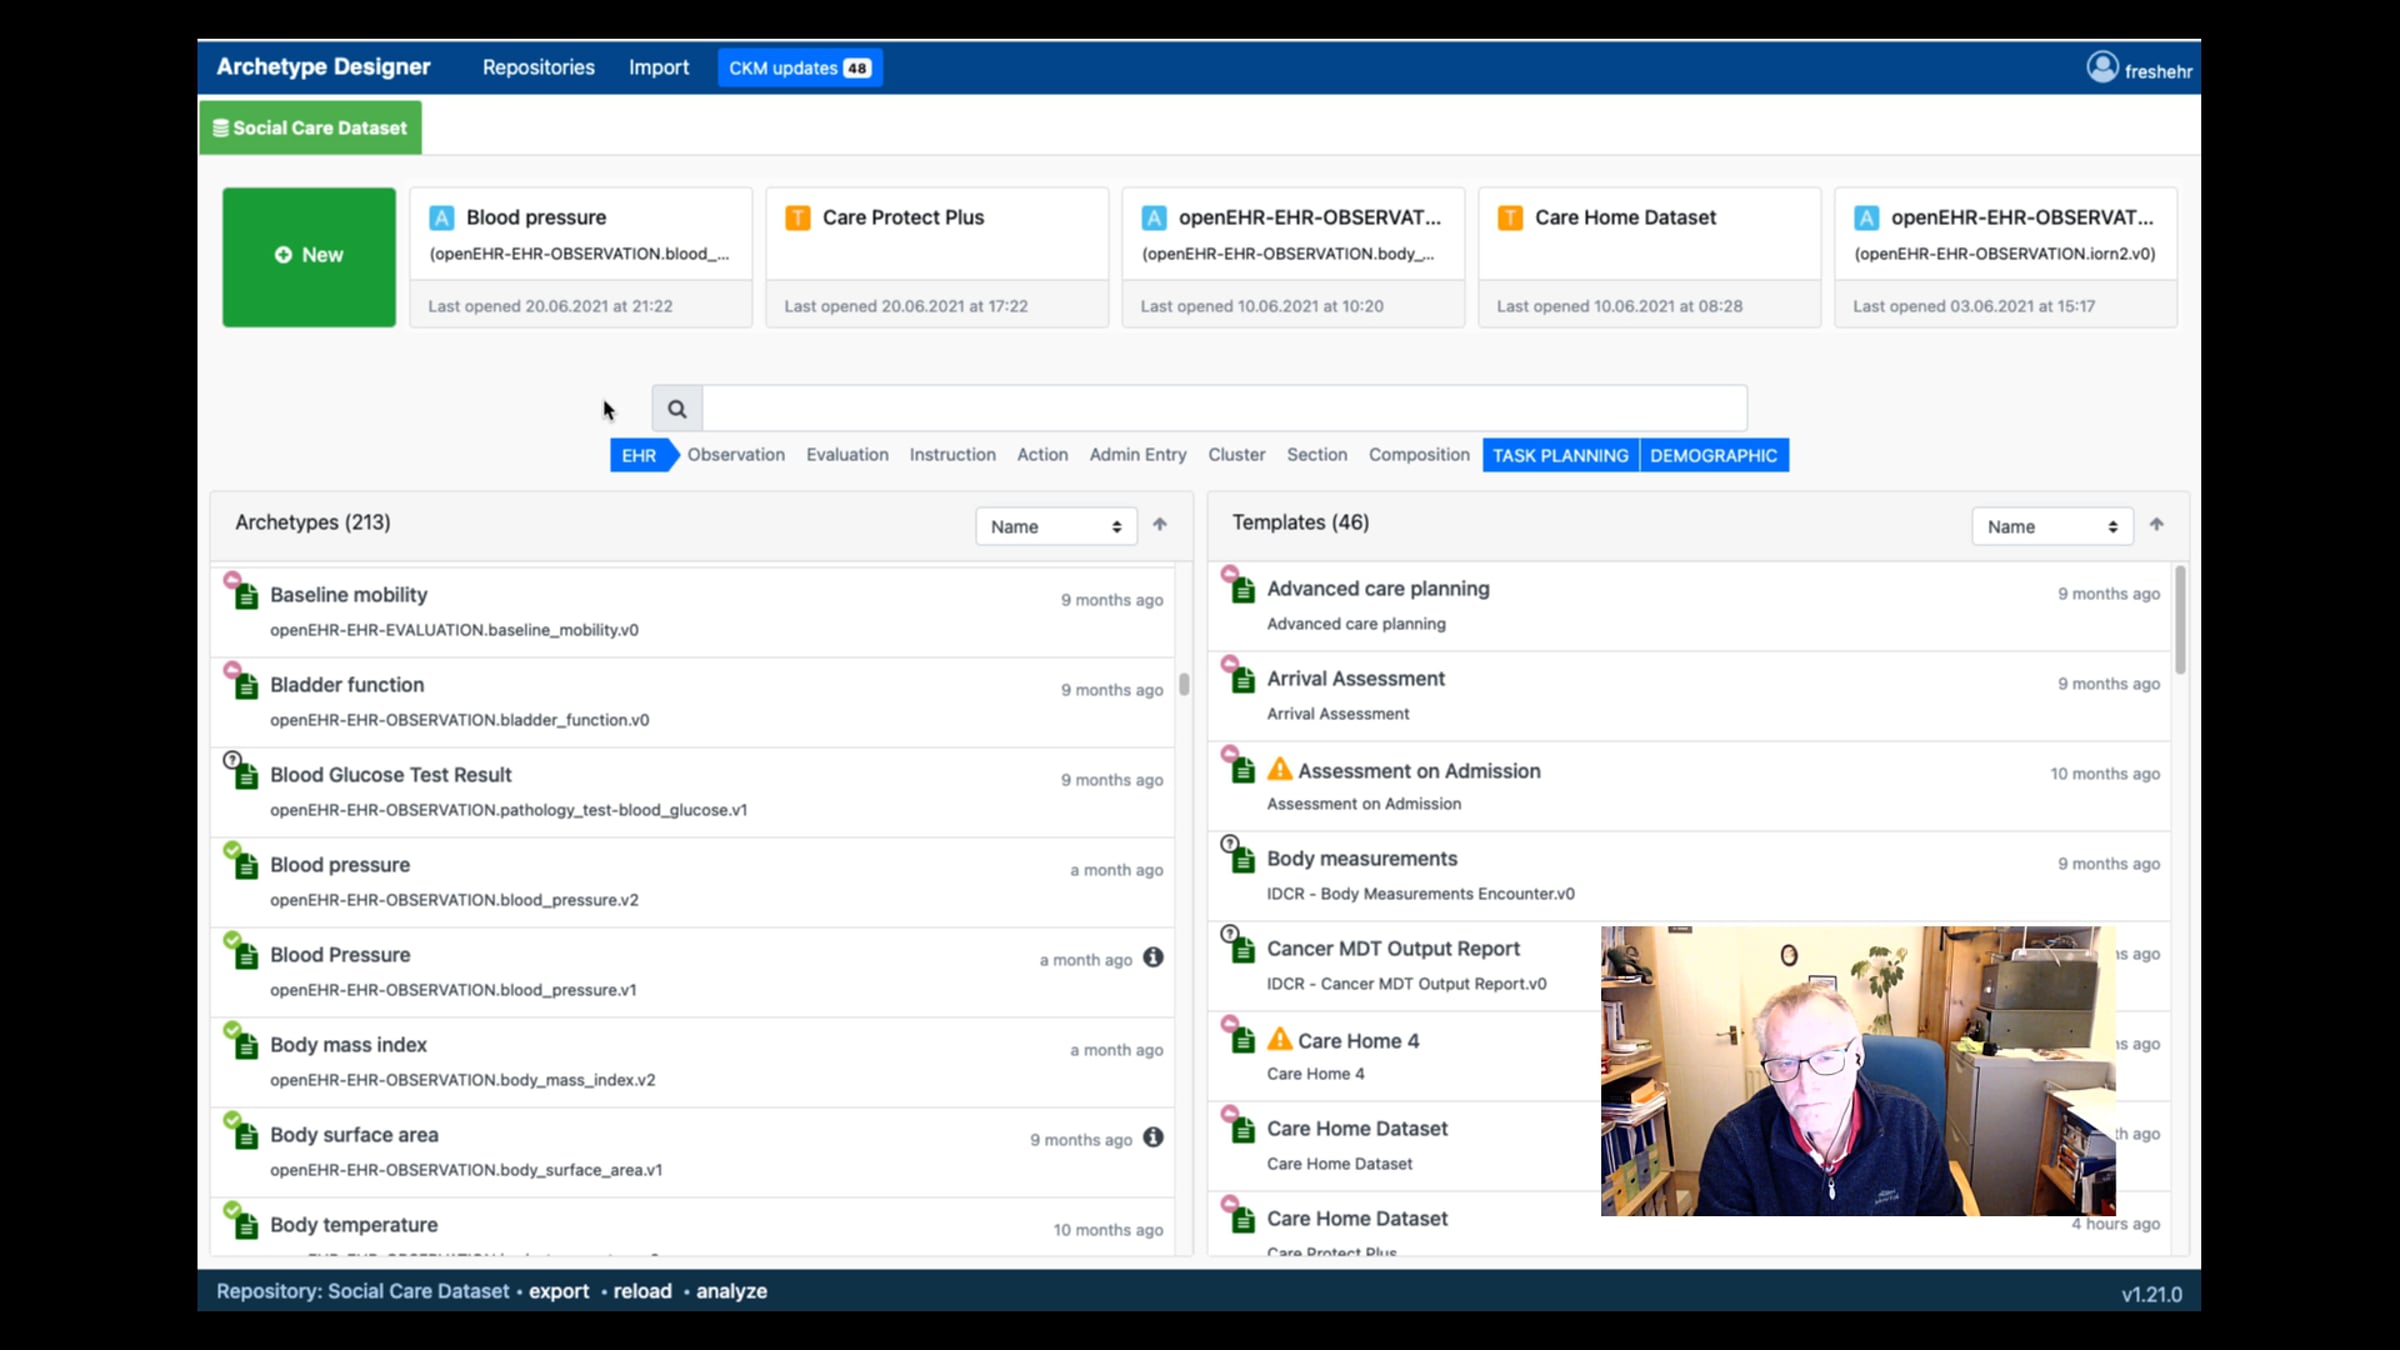Click the search magnifier icon
The height and width of the screenshot is (1350, 2400).
(677, 409)
